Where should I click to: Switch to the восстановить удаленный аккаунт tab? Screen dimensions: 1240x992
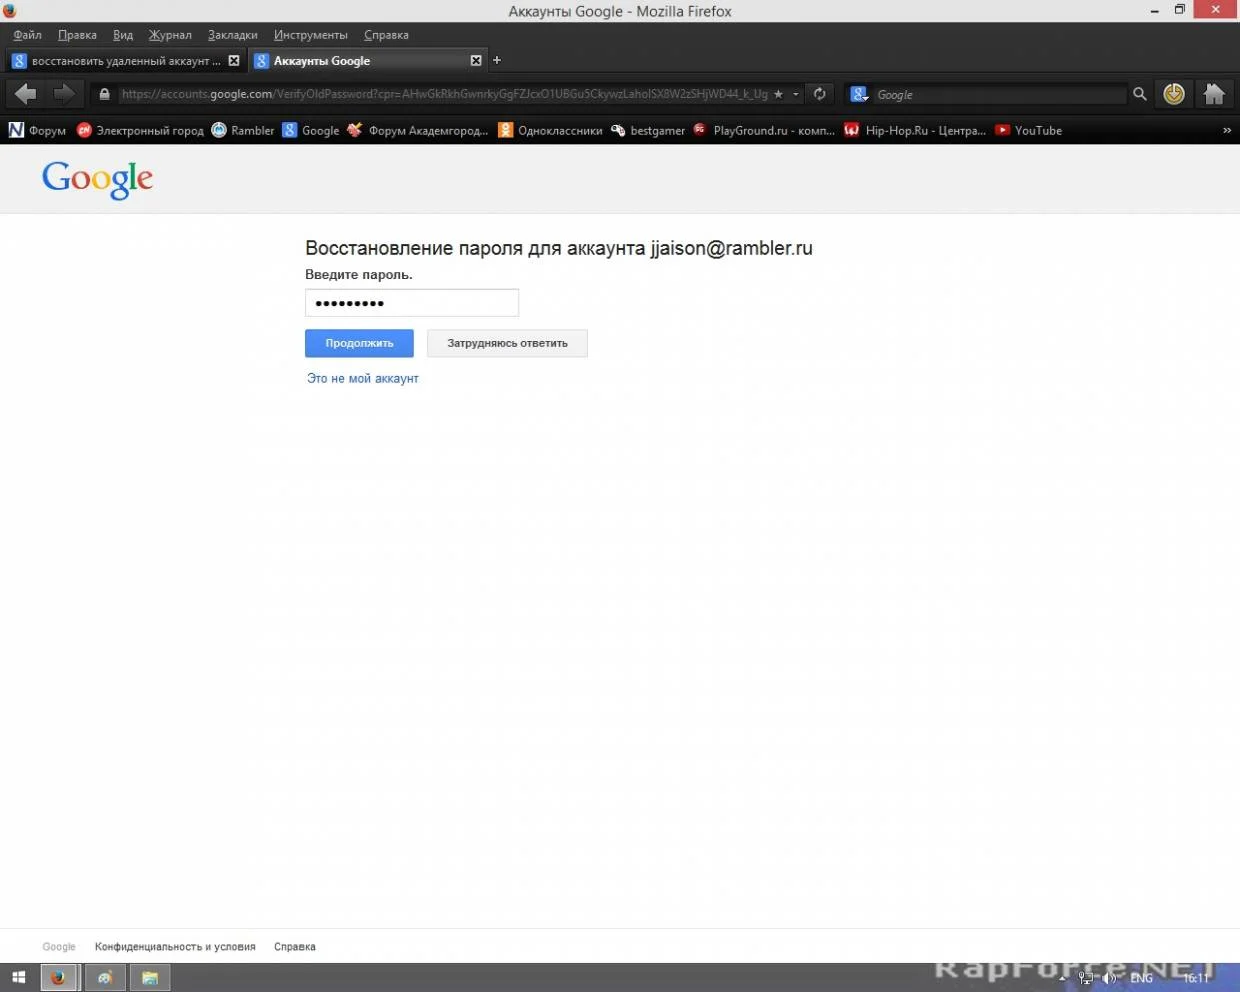coord(125,61)
